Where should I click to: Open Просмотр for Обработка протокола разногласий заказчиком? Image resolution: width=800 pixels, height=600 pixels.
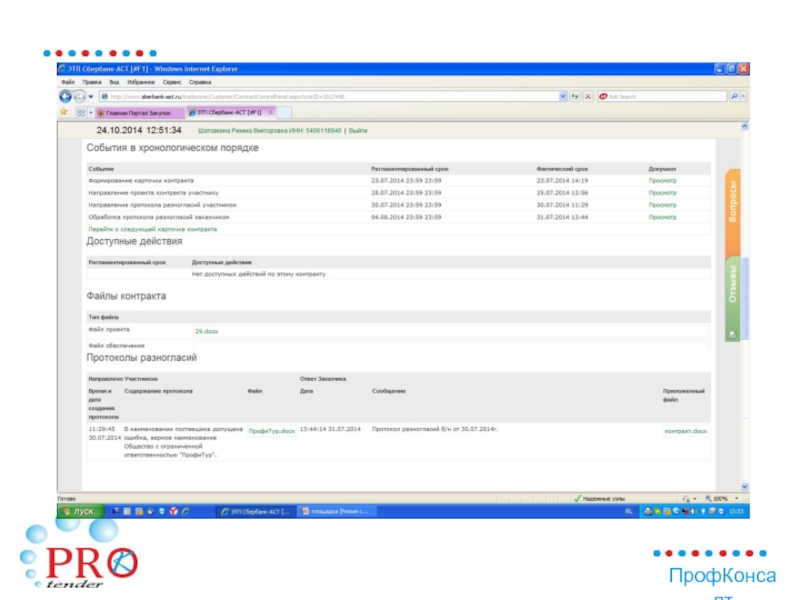[662, 217]
